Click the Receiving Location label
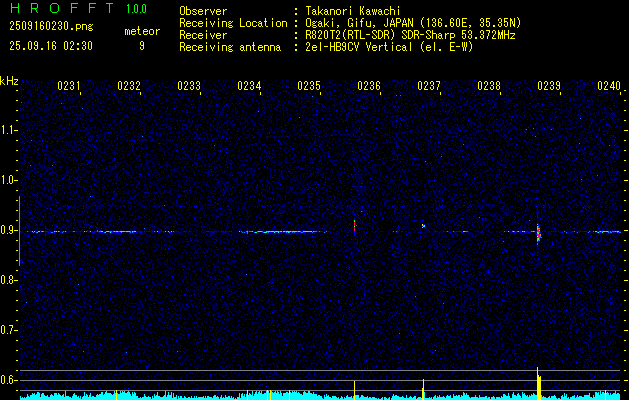The height and width of the screenshot is (400, 629). coord(233,23)
